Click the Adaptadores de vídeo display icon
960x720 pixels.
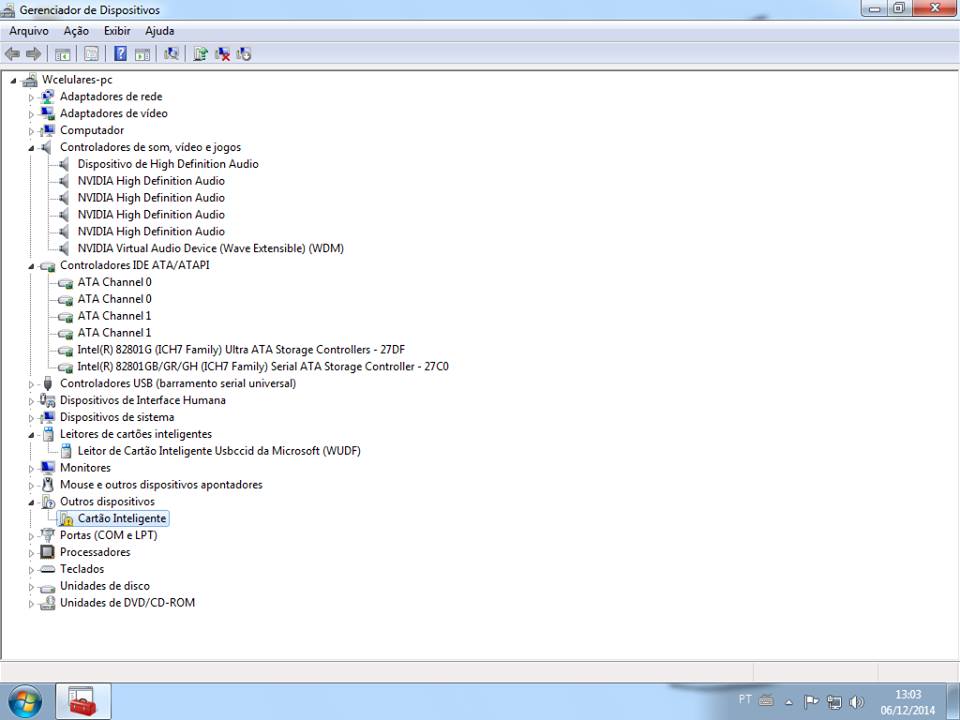click(x=47, y=113)
